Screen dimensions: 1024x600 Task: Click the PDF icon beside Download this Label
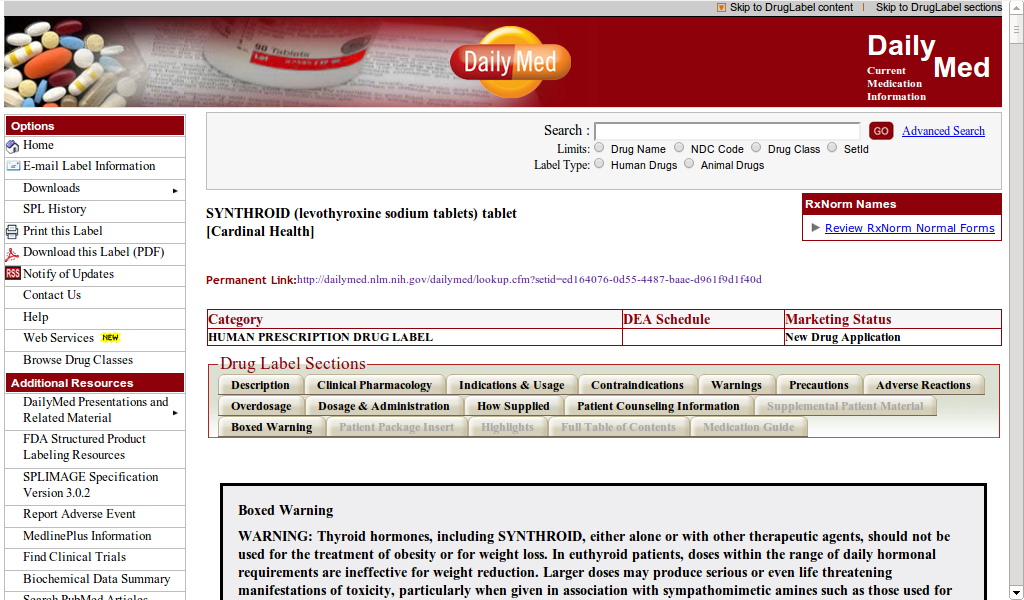click(x=12, y=253)
